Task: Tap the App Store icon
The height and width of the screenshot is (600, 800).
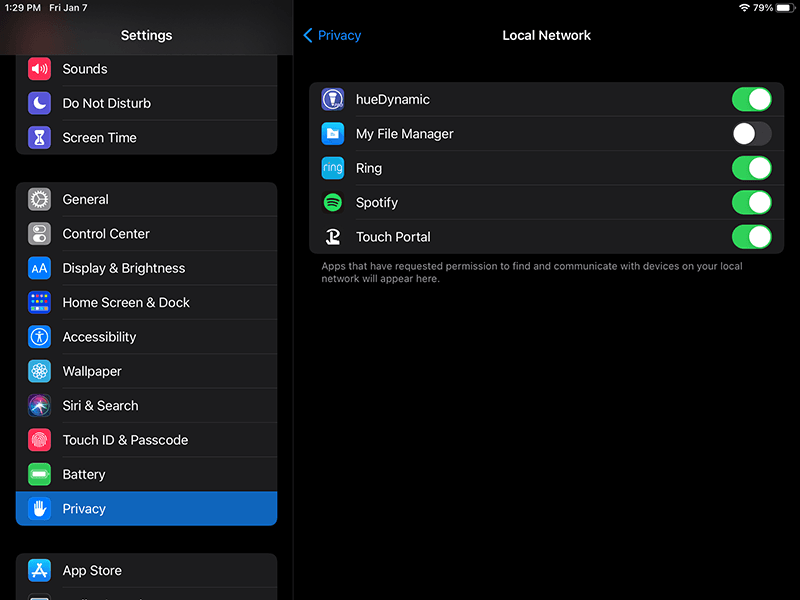Action: tap(39, 570)
